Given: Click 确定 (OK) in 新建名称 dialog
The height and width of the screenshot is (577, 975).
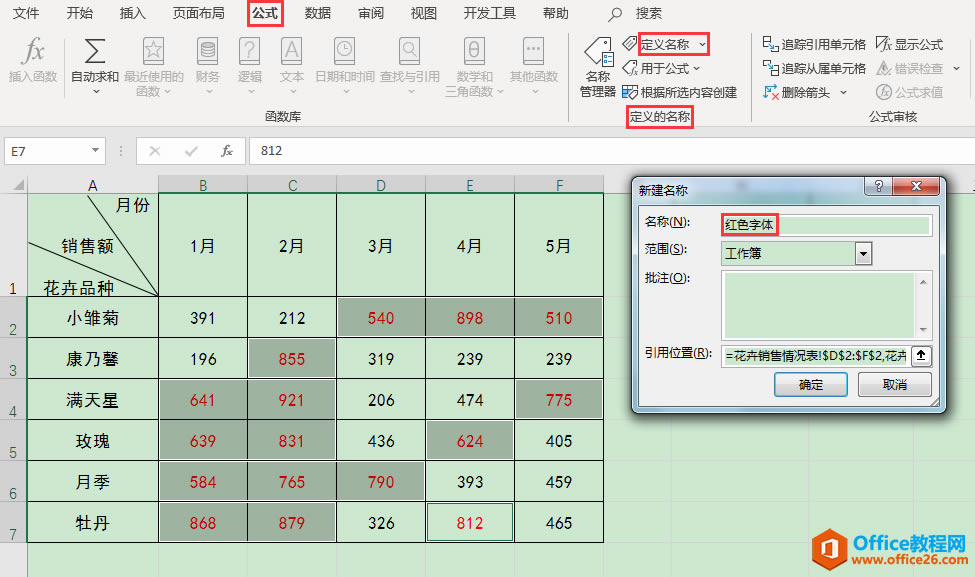Looking at the screenshot, I should (x=810, y=384).
